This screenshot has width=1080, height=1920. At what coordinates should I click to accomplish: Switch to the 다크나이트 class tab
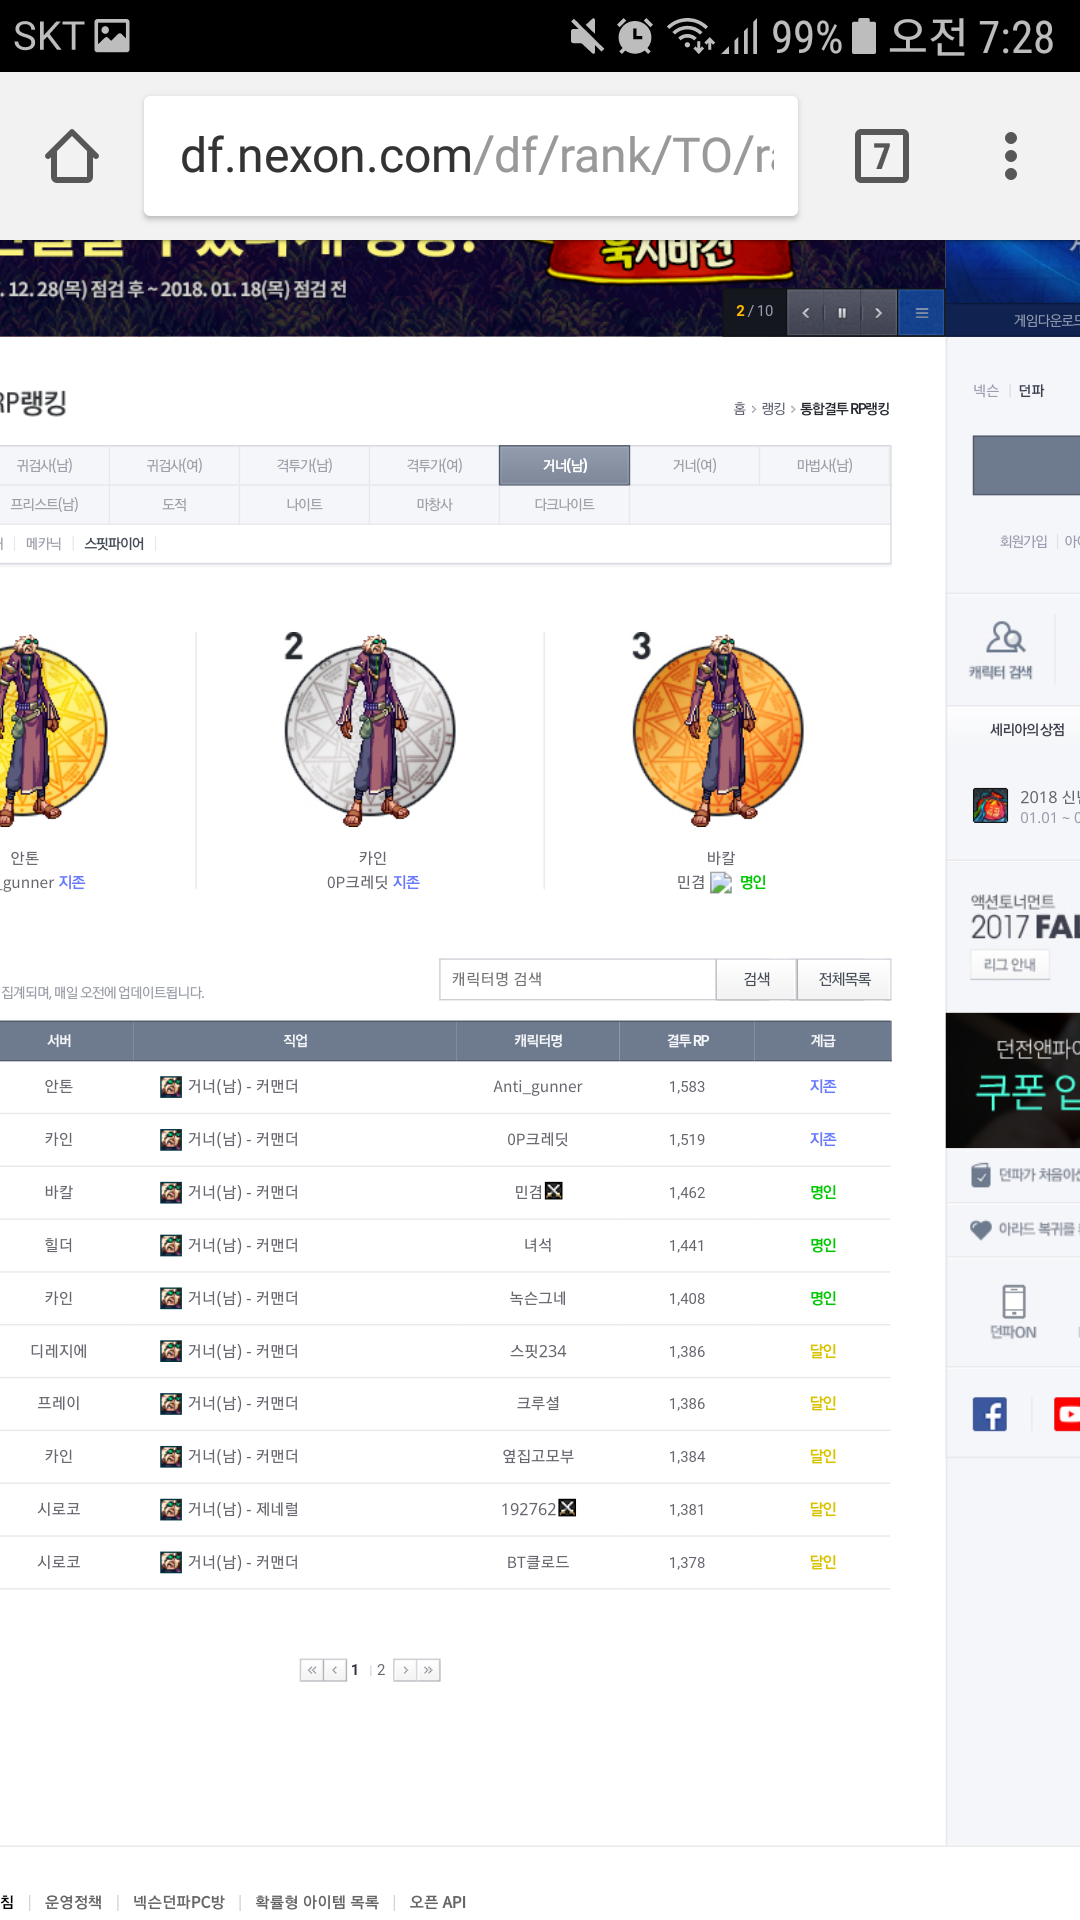point(564,505)
